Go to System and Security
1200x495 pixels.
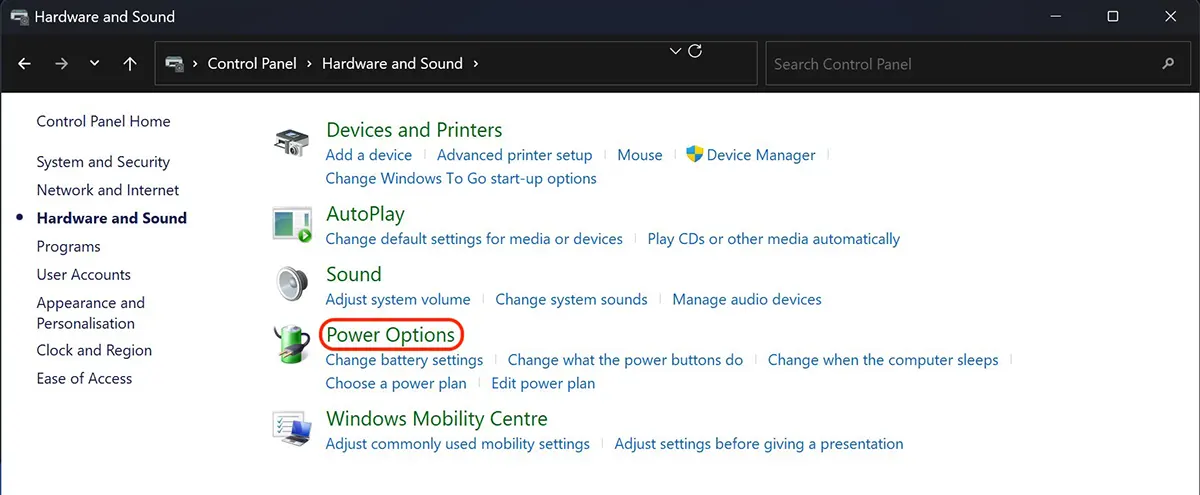click(103, 162)
